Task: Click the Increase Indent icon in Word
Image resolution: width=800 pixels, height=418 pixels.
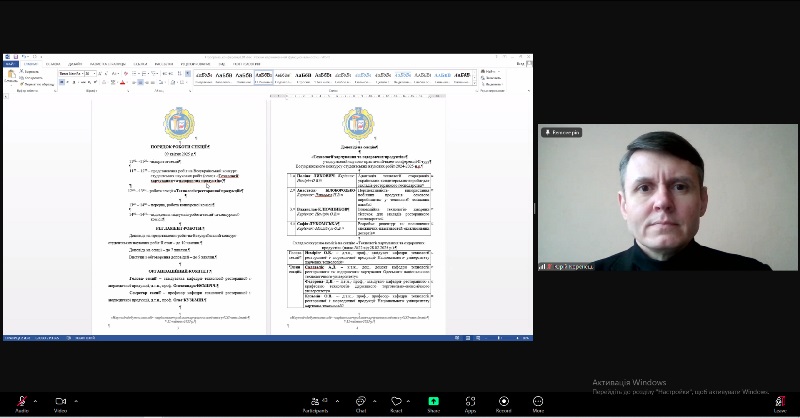Action: click(170, 74)
